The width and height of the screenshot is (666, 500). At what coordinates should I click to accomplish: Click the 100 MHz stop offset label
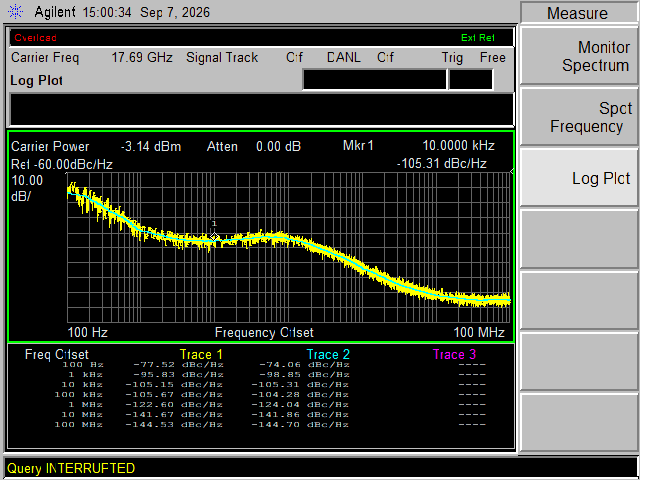(x=479, y=332)
